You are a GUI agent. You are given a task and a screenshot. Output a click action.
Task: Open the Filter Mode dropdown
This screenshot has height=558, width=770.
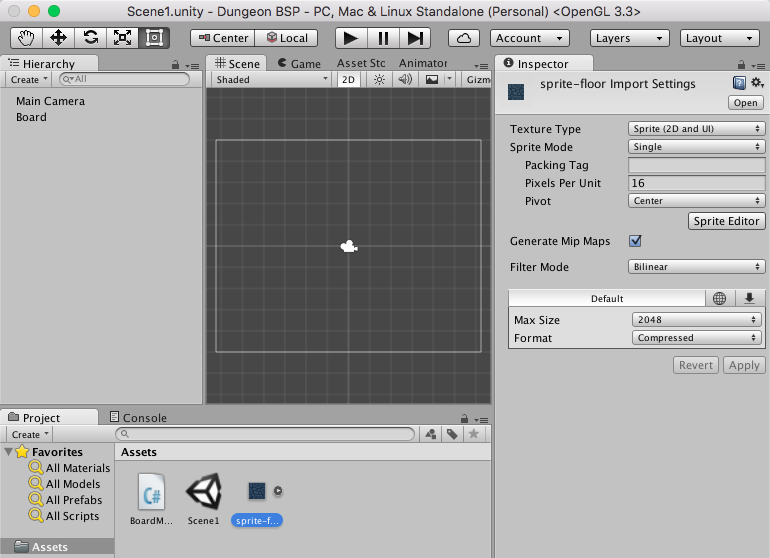point(696,267)
